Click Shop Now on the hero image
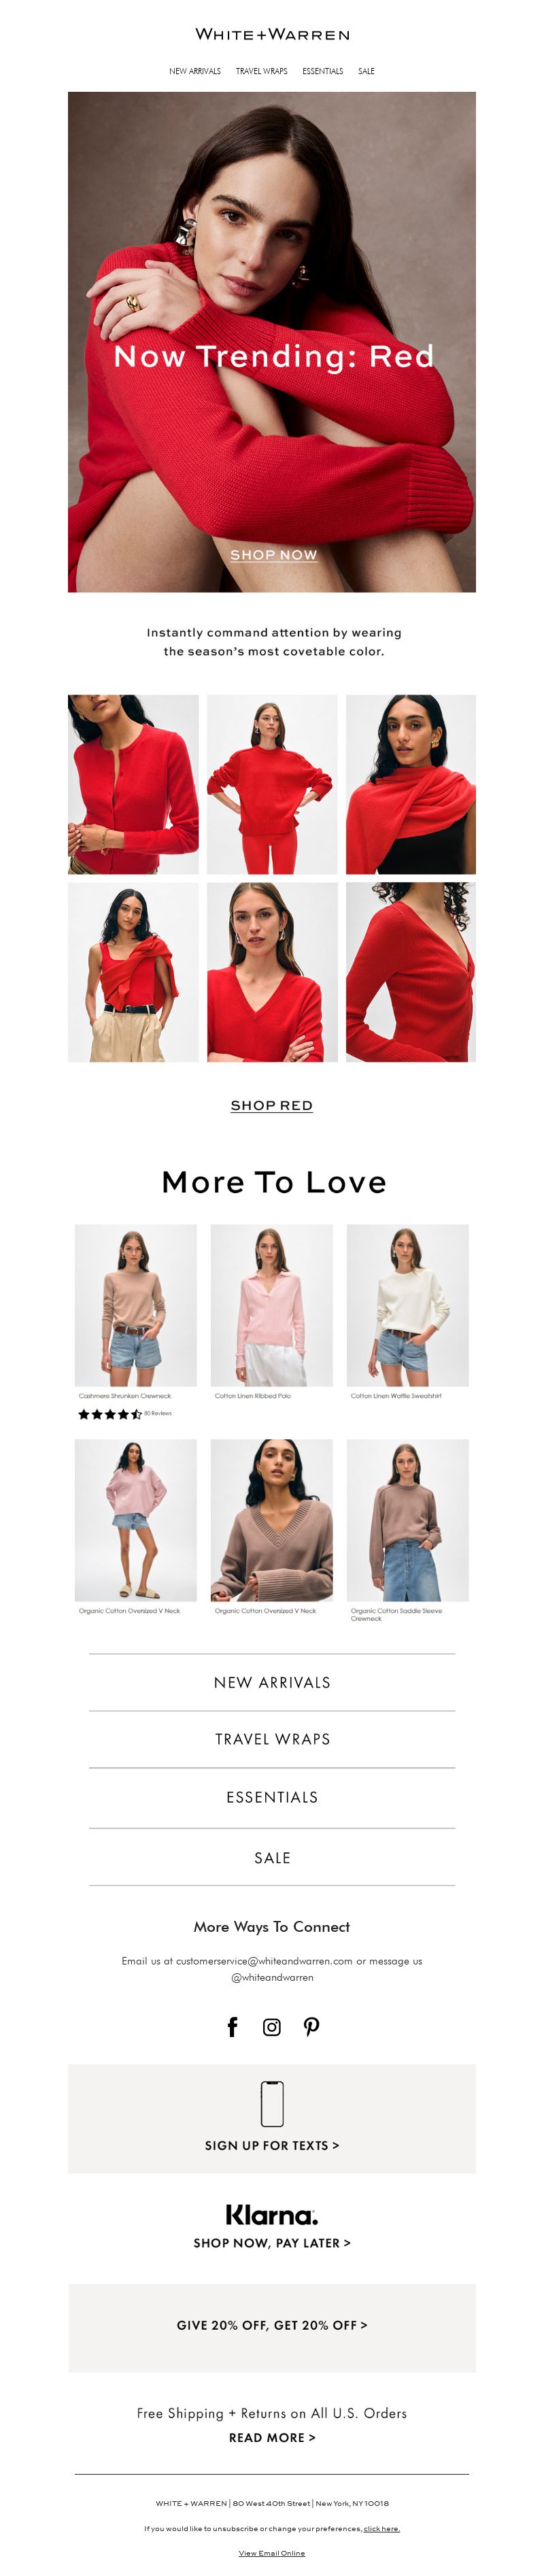The height and width of the screenshot is (2576, 544). [273, 555]
